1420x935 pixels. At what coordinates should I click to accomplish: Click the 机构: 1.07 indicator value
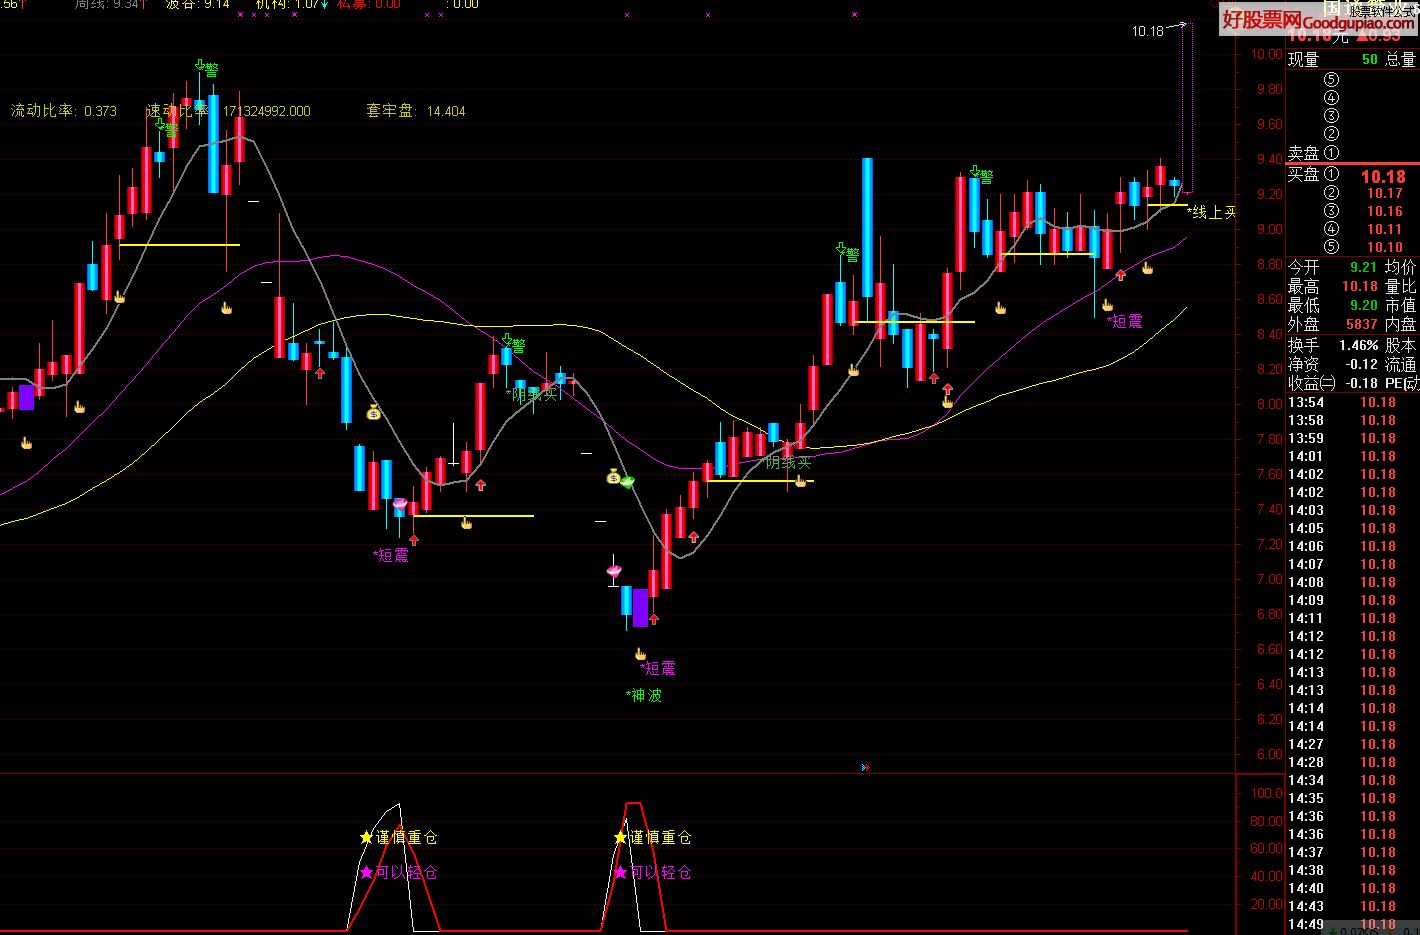(287, 4)
